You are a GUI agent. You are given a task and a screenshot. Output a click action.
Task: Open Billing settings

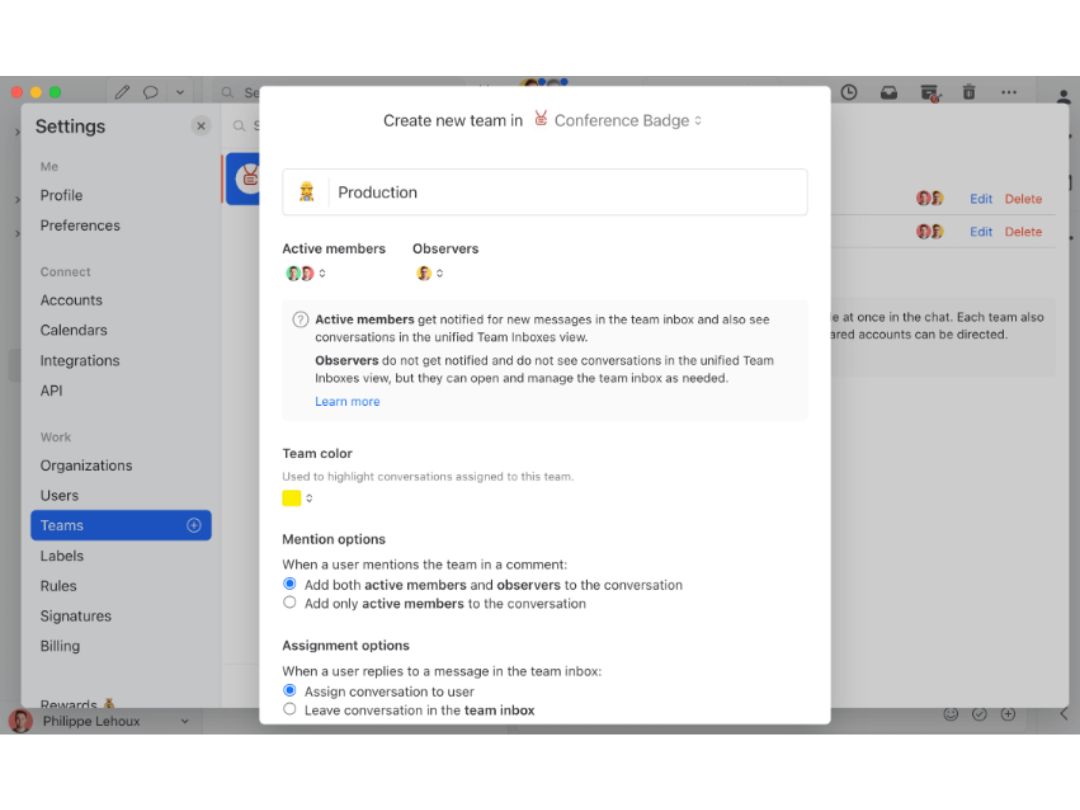point(60,646)
